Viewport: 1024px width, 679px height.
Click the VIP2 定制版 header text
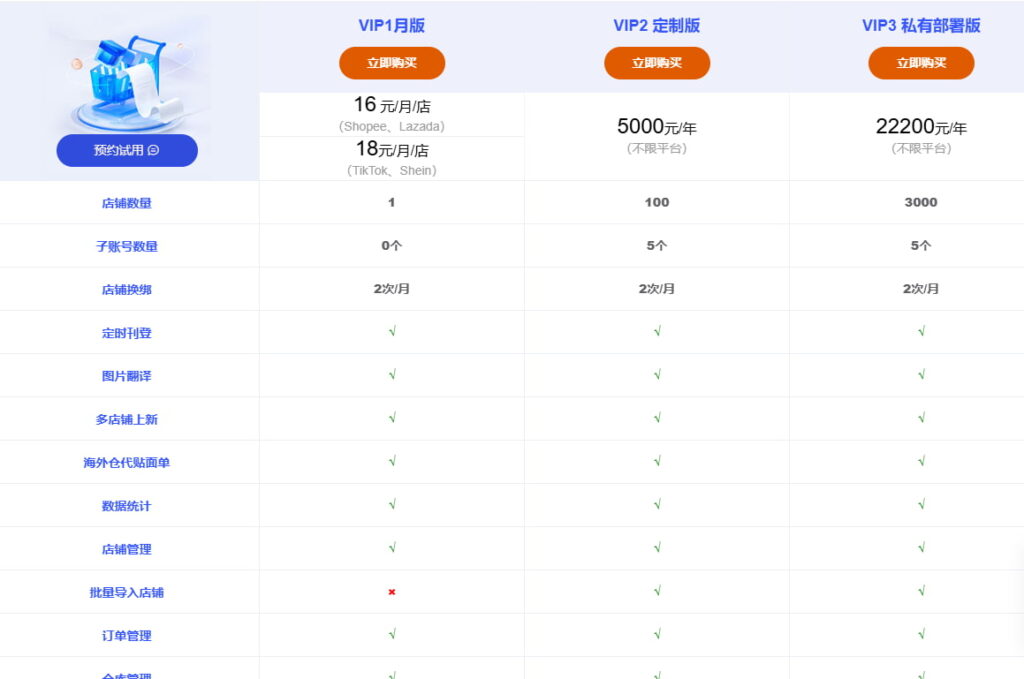click(x=656, y=25)
